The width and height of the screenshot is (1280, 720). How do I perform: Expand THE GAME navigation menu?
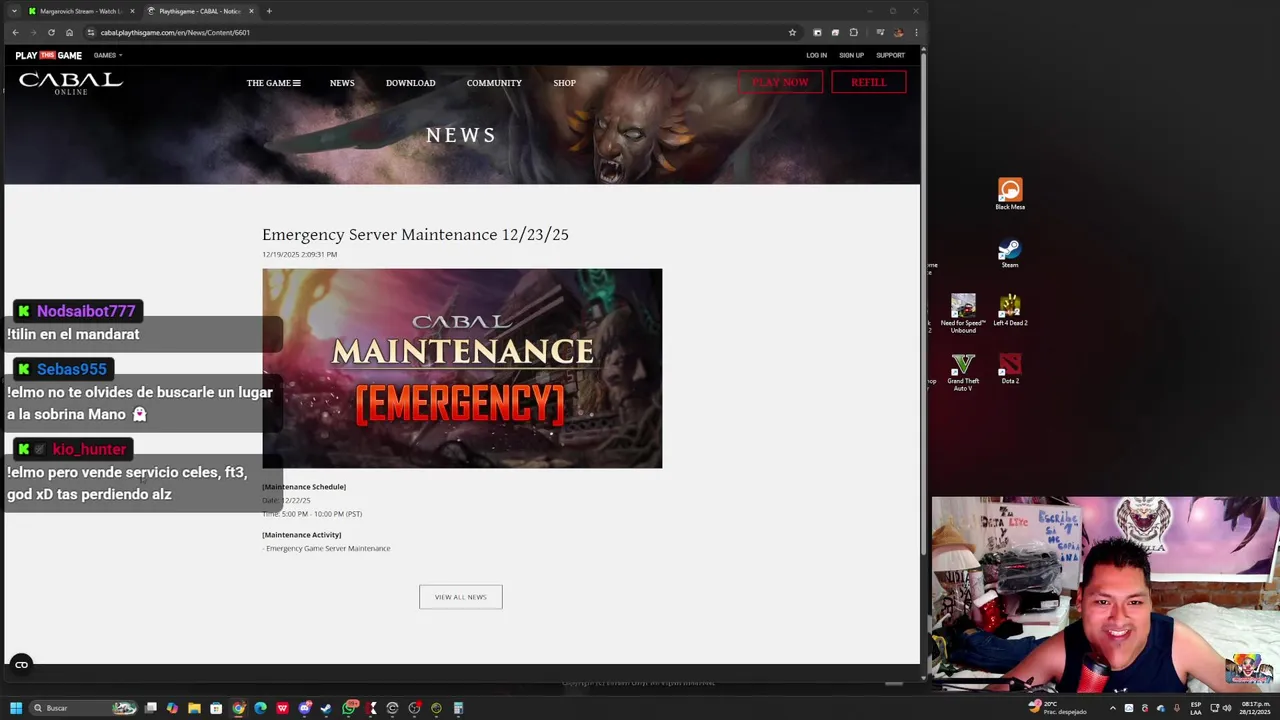(x=273, y=83)
